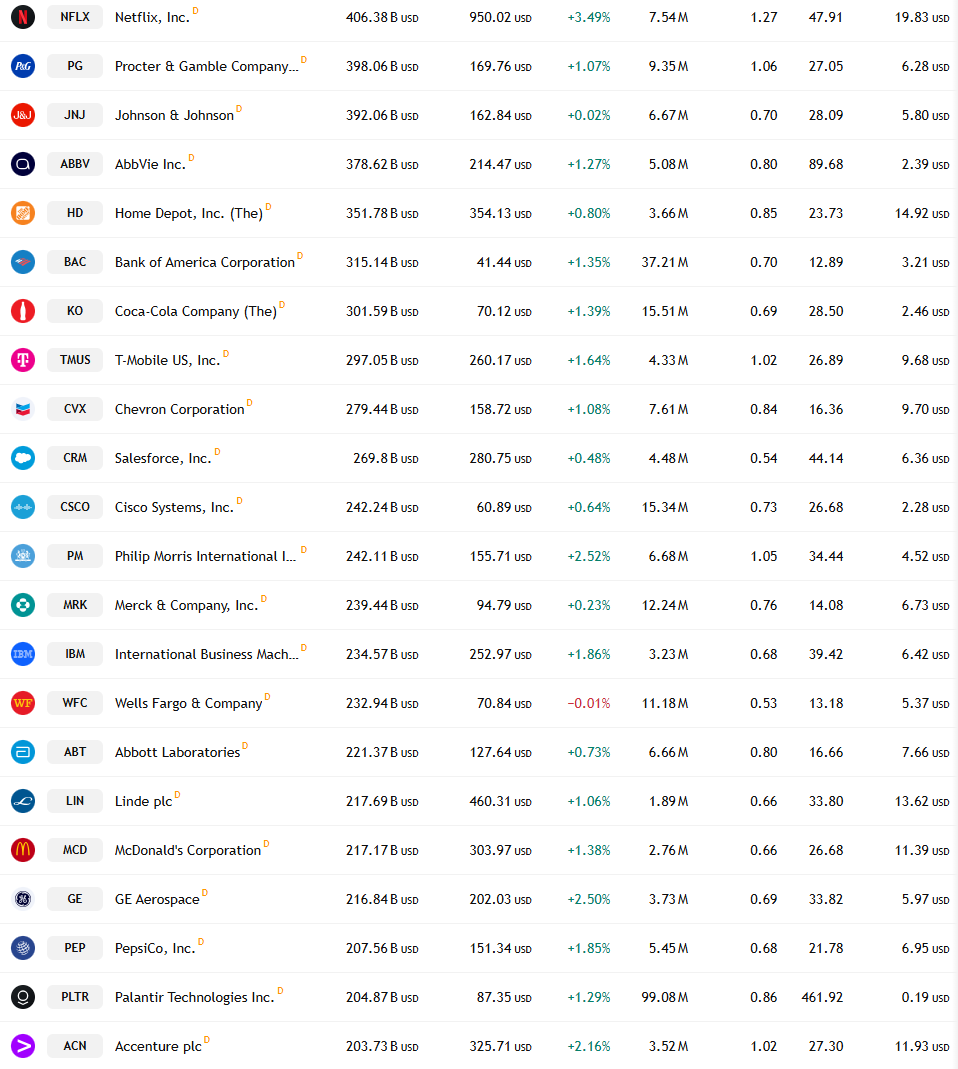Open Bank of America Corporation link
This screenshot has width=958, height=1069.
pos(205,262)
